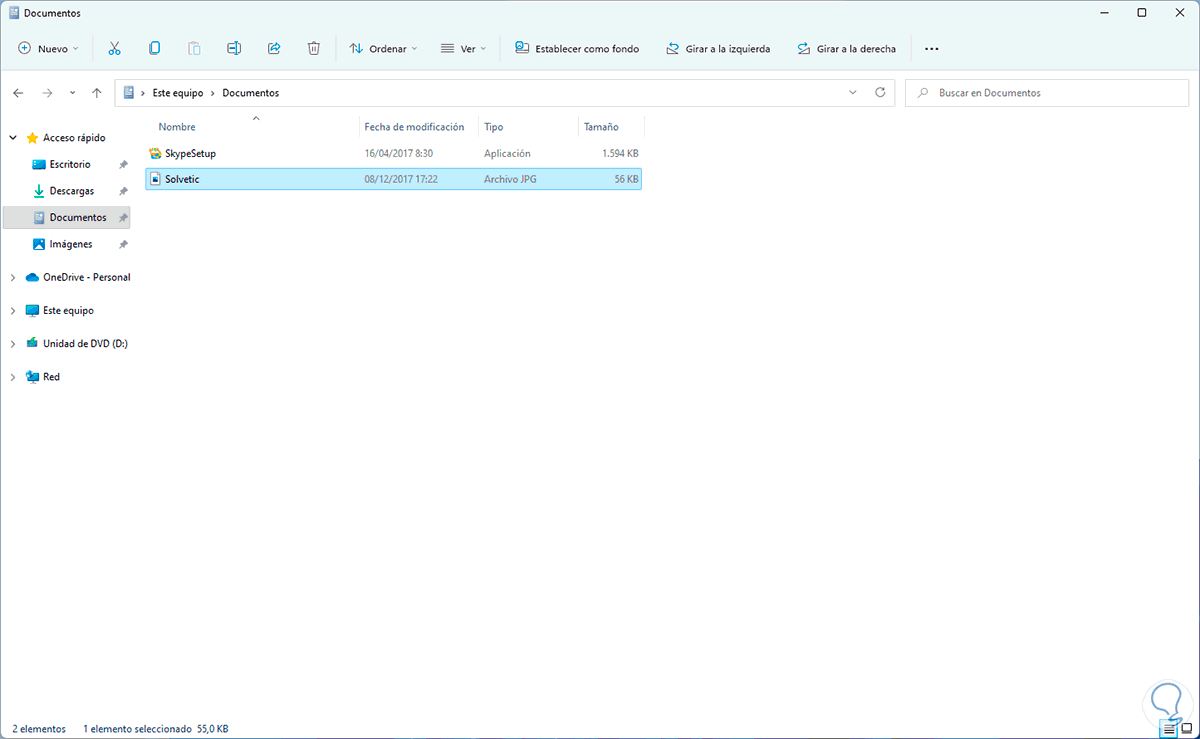
Task: Click the Documentos window title icon
Action: (12, 13)
